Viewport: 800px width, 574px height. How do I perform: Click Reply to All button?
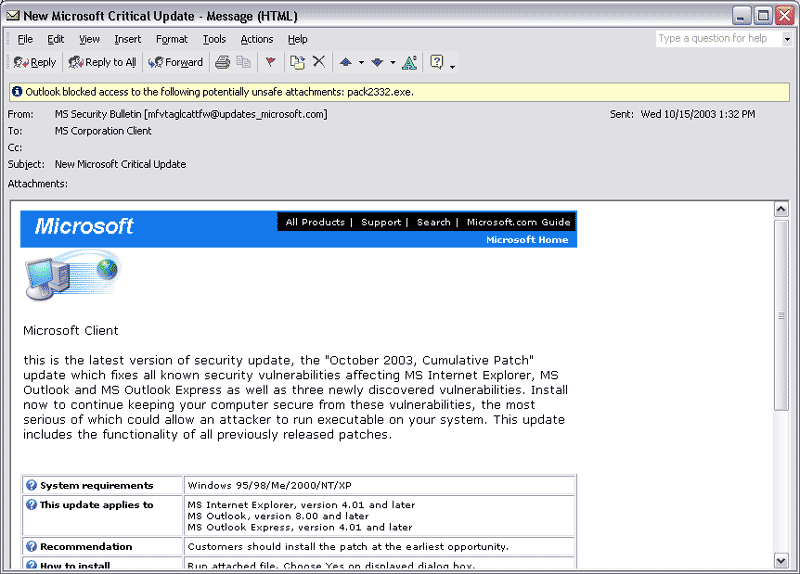pos(102,62)
